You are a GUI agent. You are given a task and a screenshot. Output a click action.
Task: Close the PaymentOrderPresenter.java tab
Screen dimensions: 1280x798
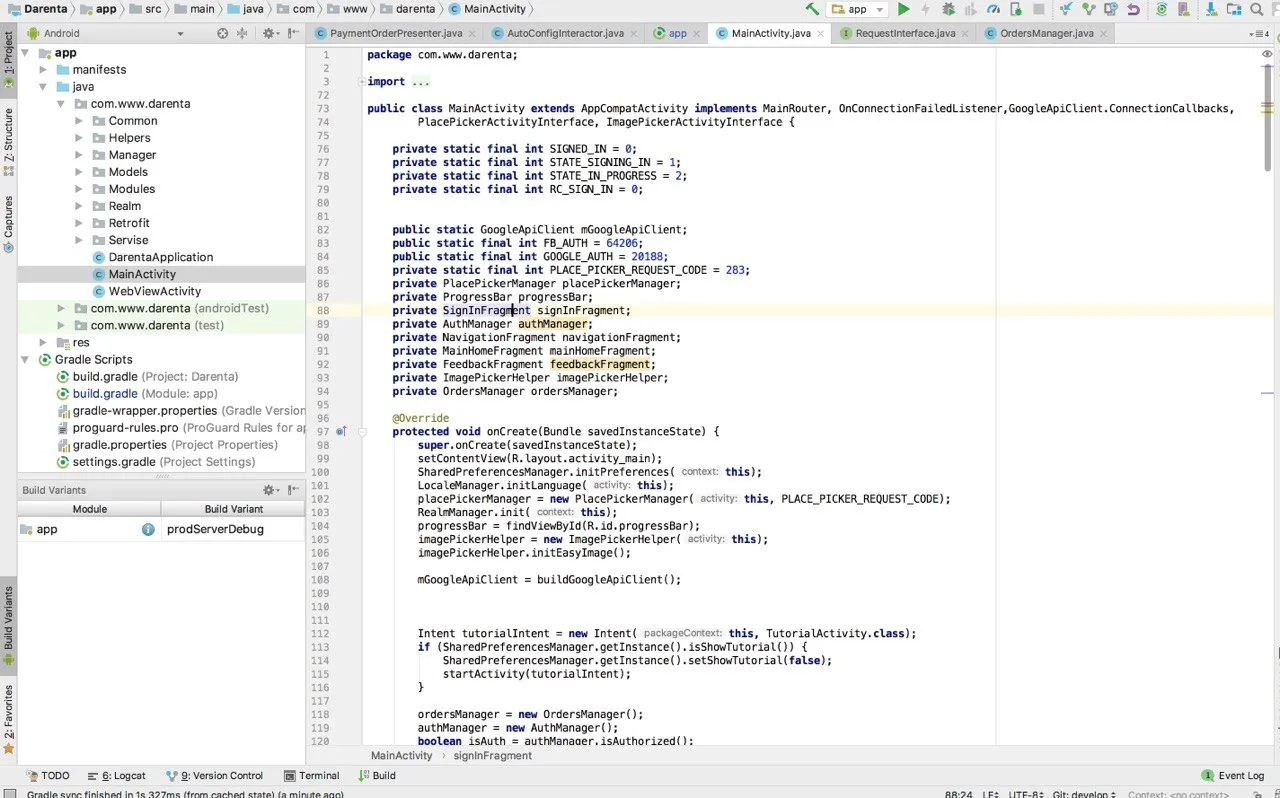(x=471, y=33)
